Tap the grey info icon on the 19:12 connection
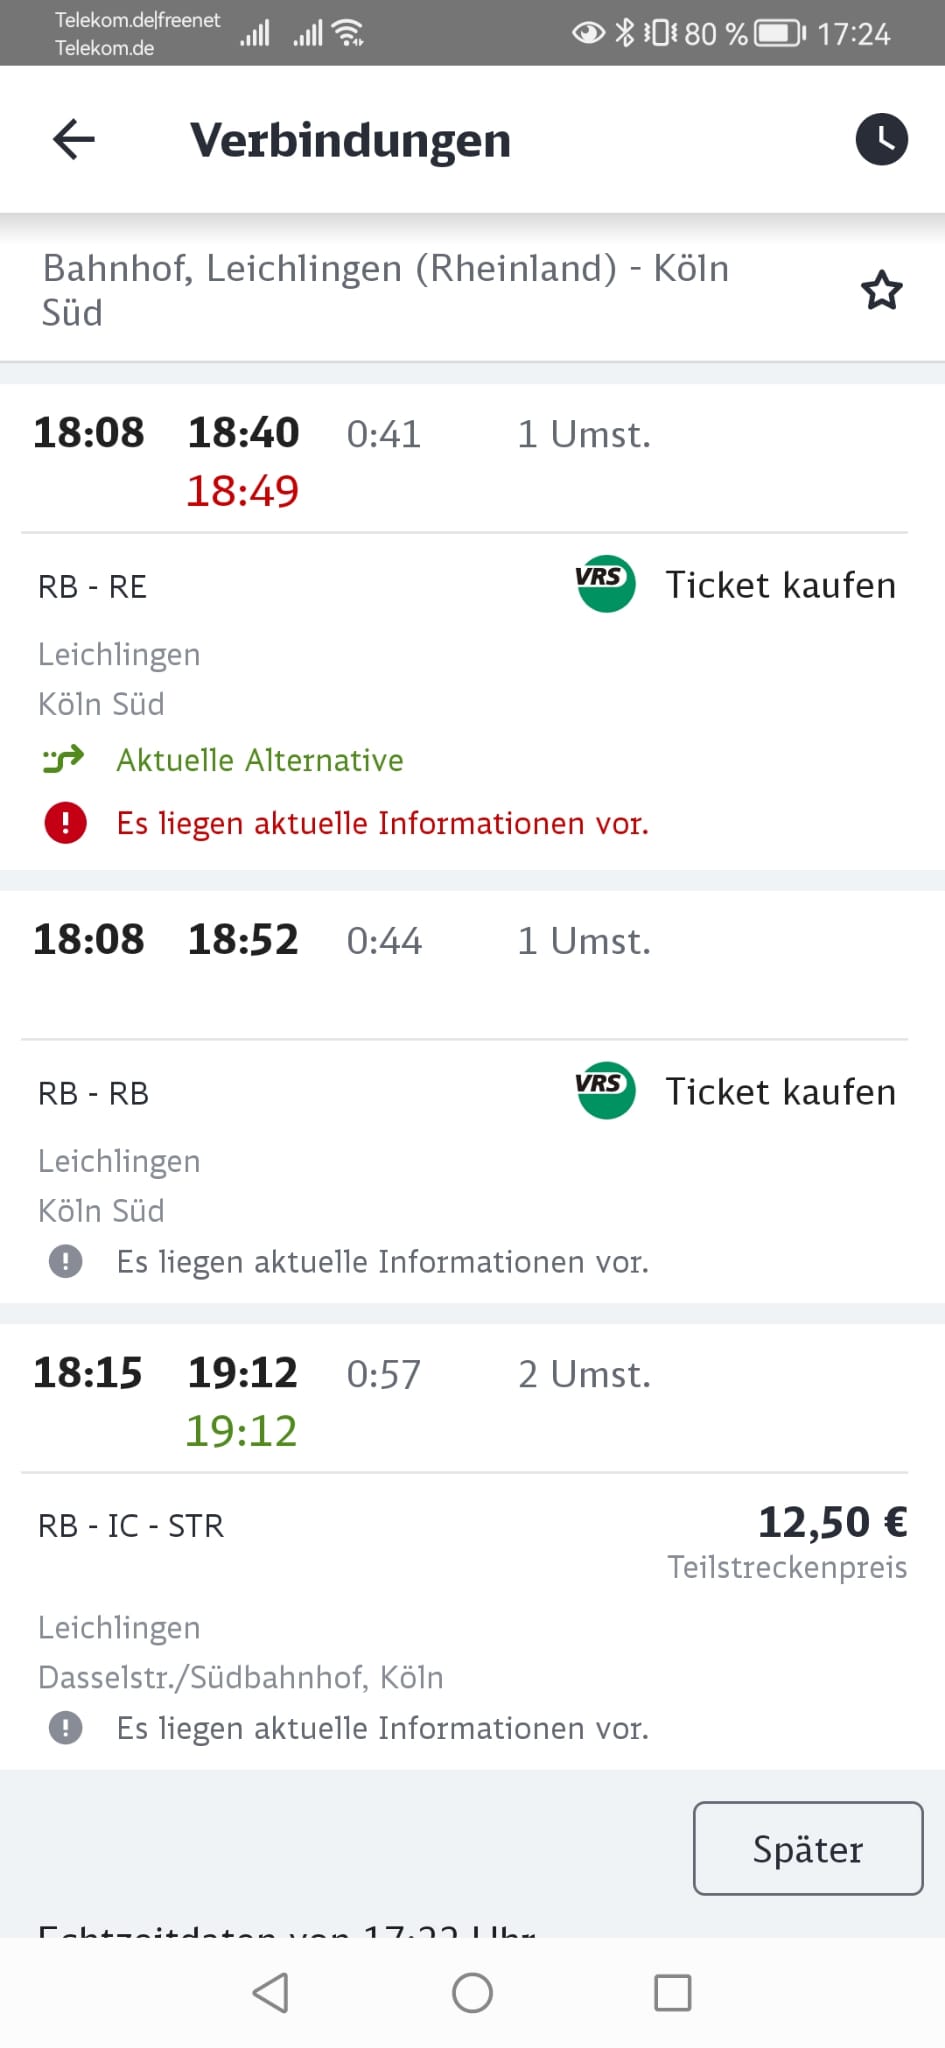 [x=66, y=1727]
